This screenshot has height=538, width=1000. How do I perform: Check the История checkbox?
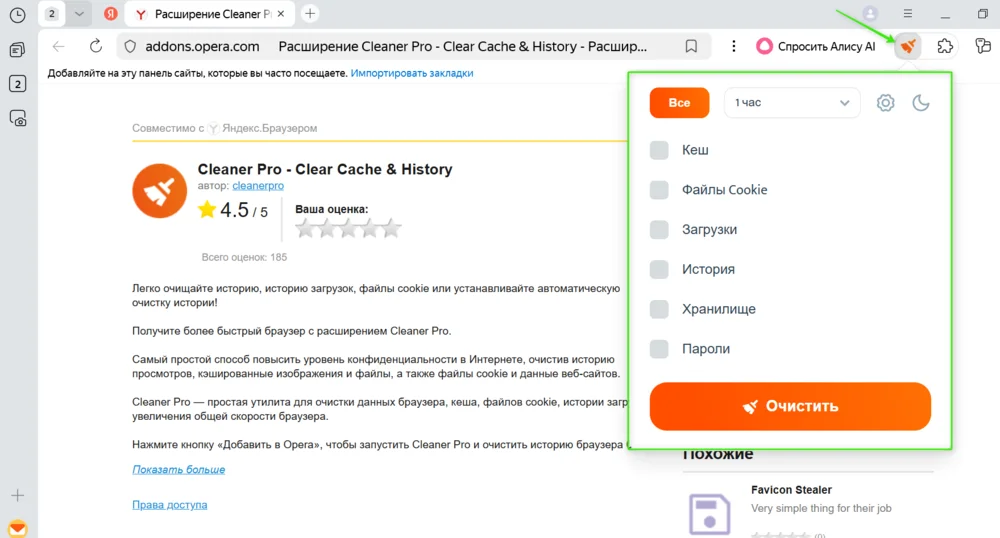[x=659, y=269]
